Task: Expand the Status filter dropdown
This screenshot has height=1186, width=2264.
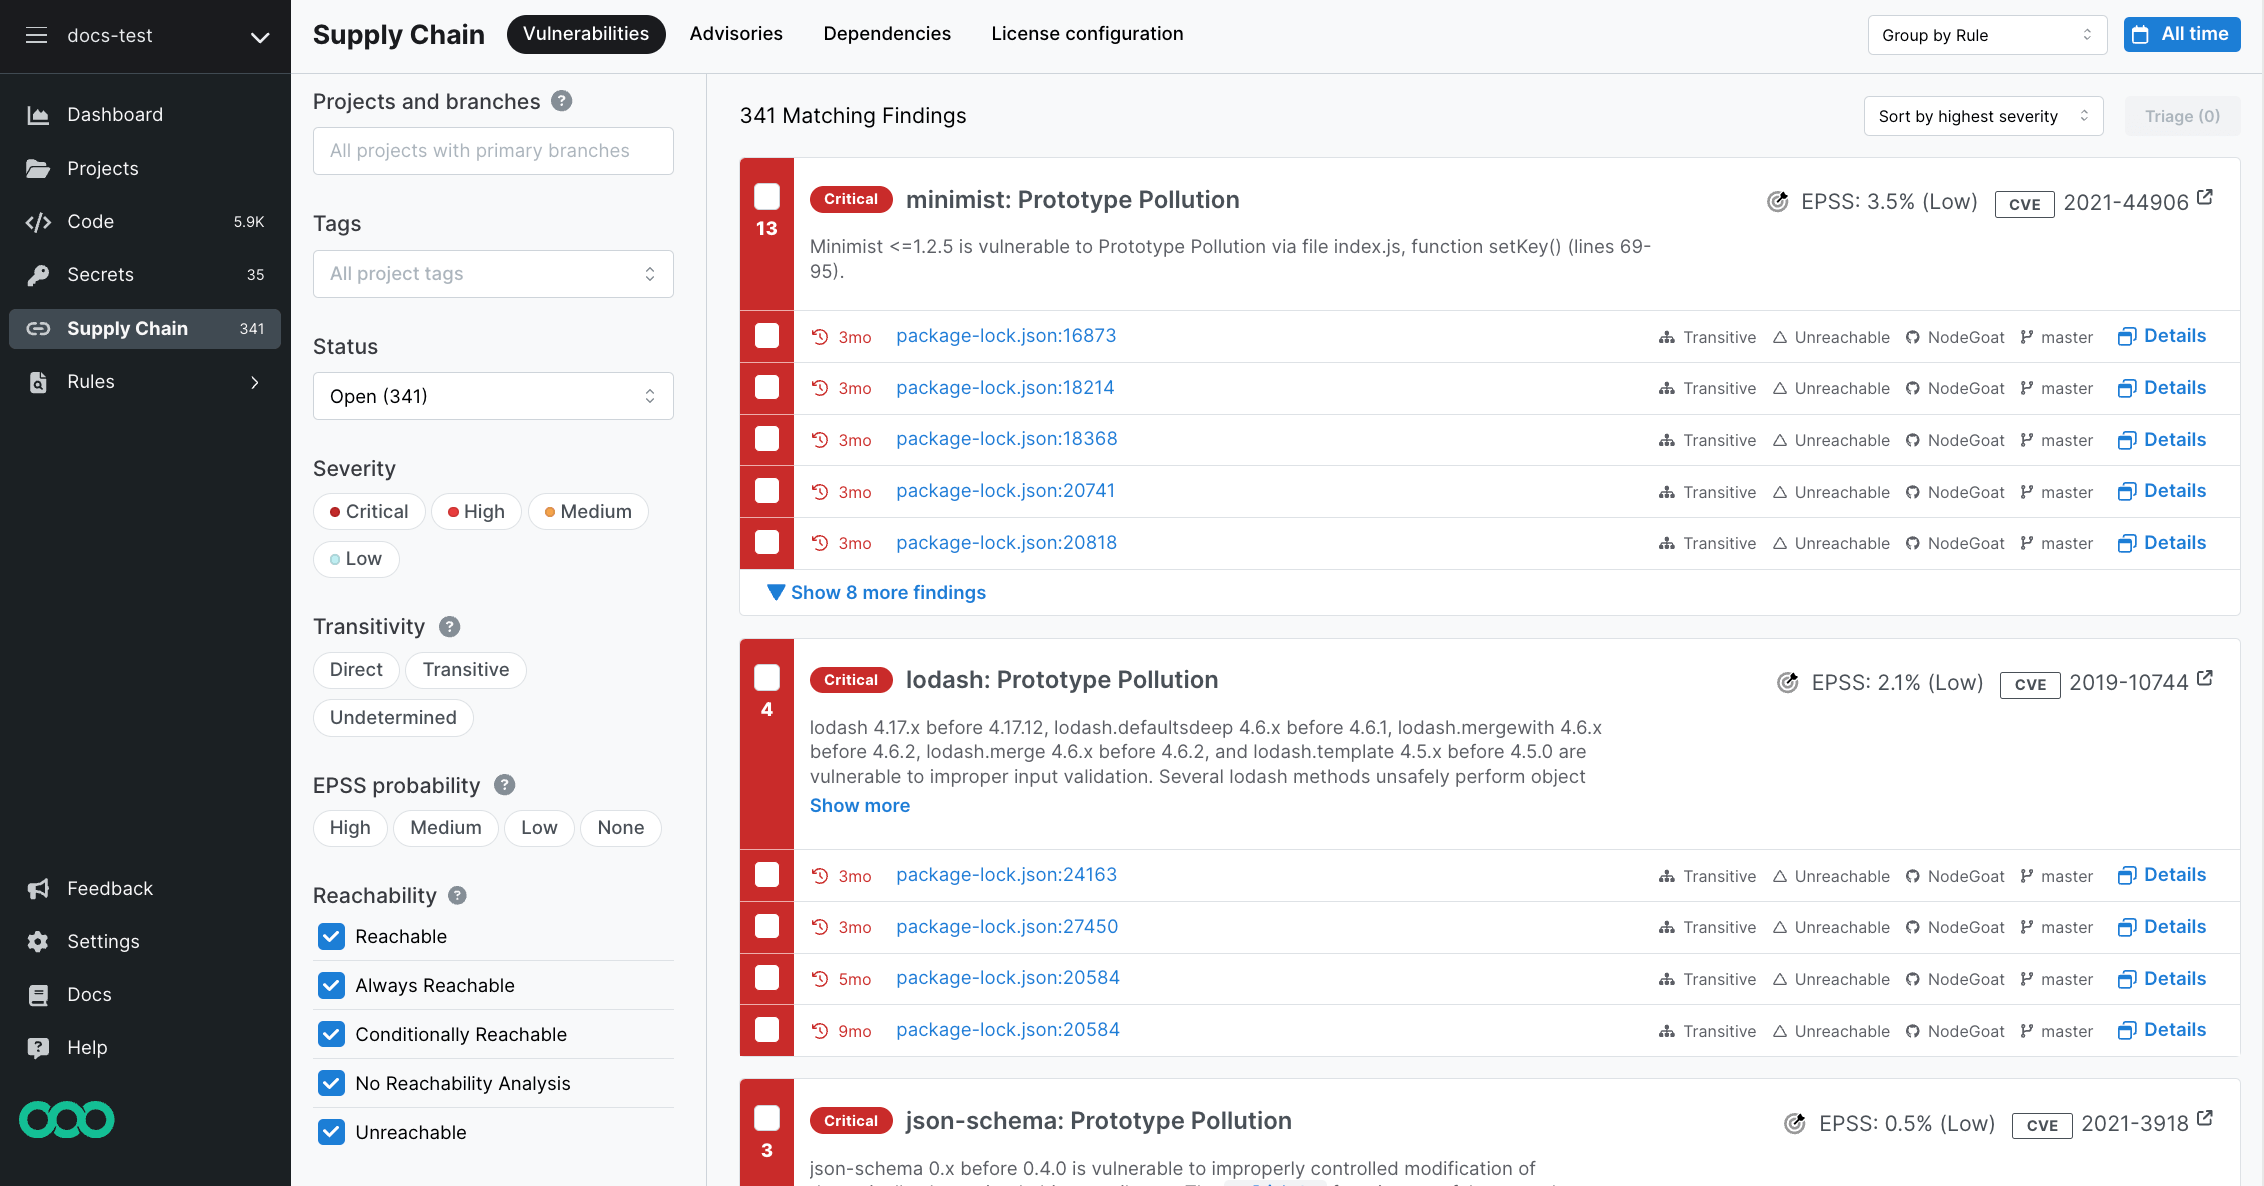Action: pyautogui.click(x=491, y=395)
